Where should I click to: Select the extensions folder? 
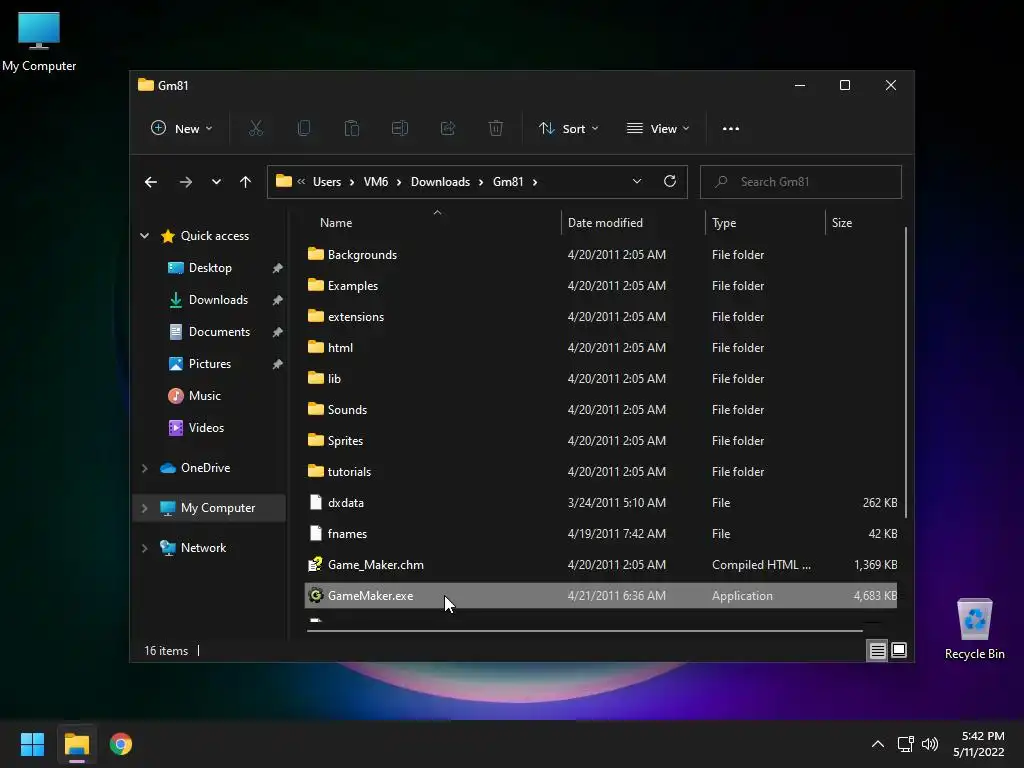601,317
